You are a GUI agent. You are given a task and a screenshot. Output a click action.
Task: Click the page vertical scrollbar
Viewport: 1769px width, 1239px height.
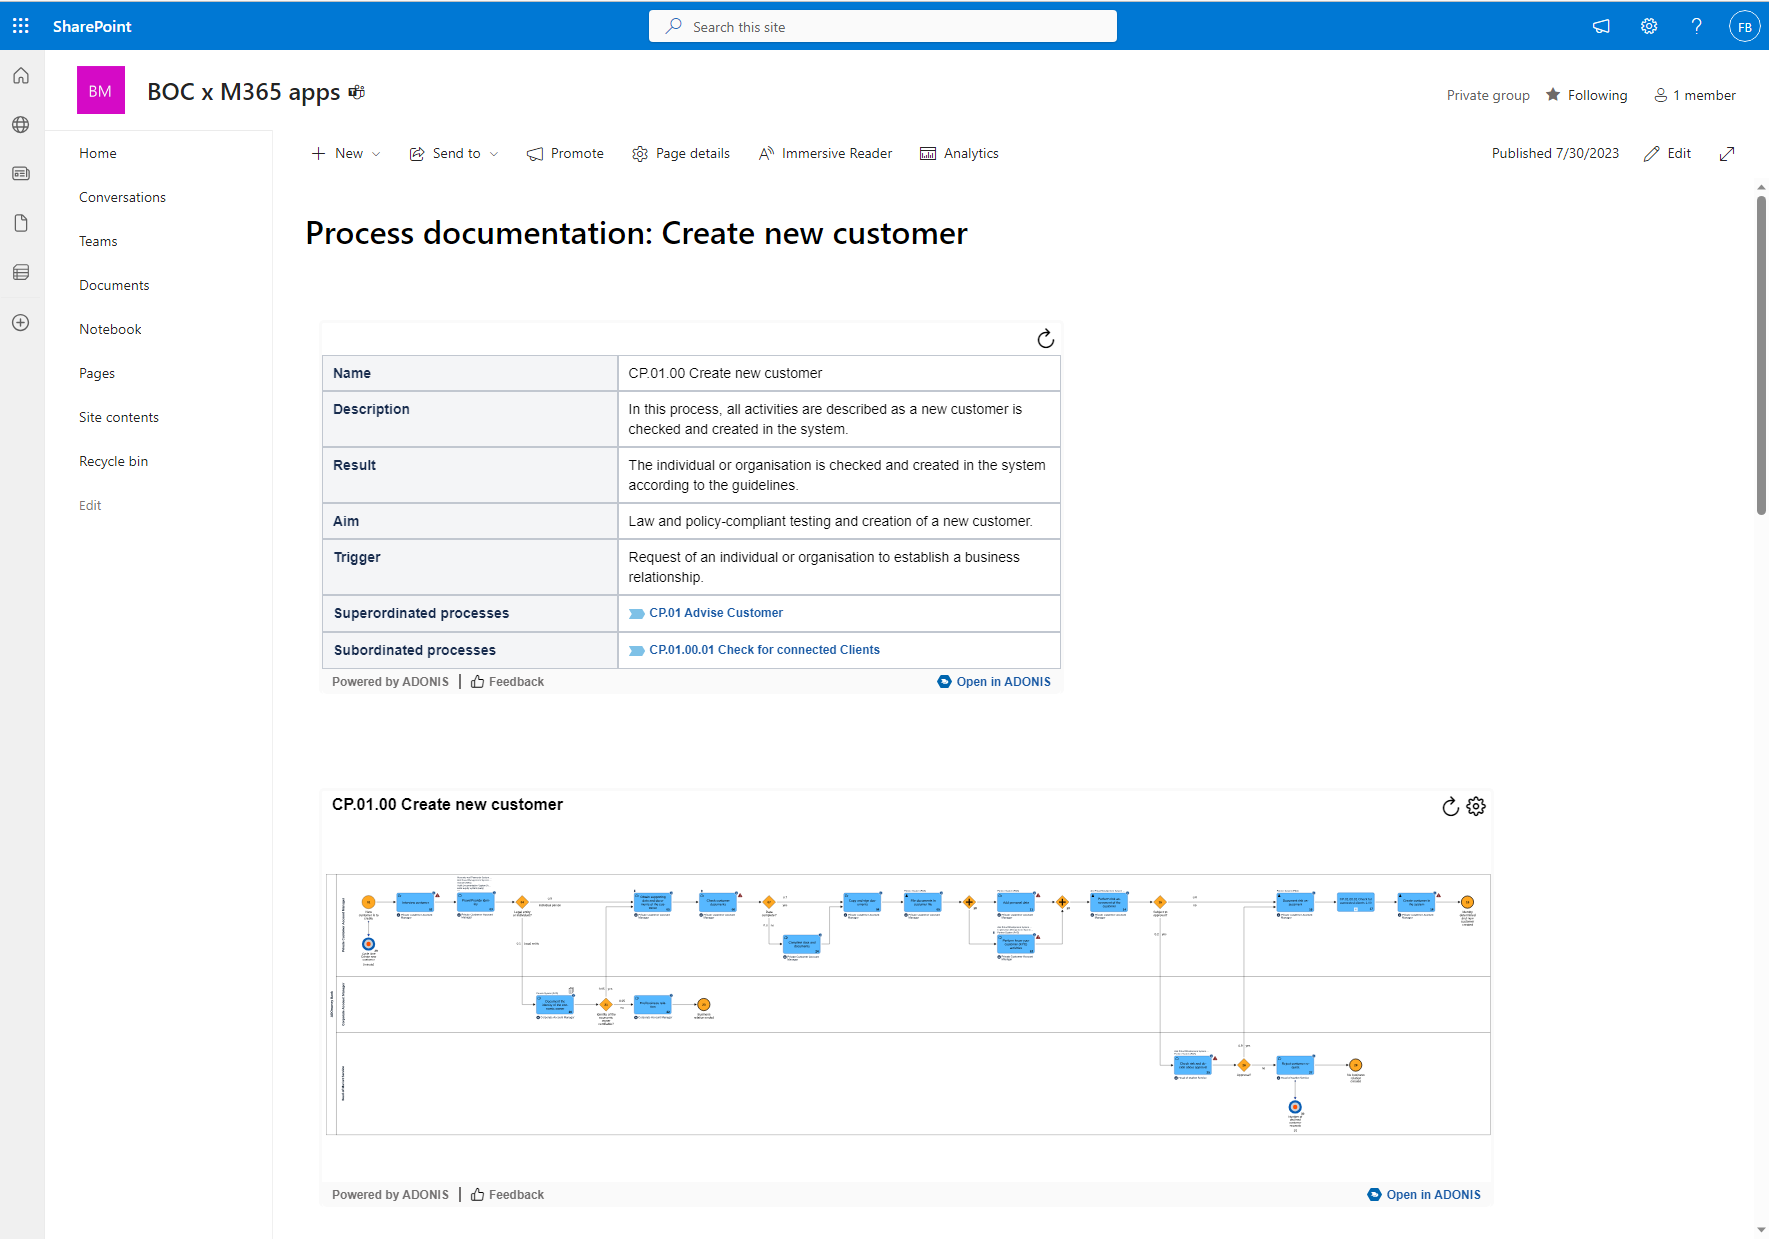click(1761, 355)
